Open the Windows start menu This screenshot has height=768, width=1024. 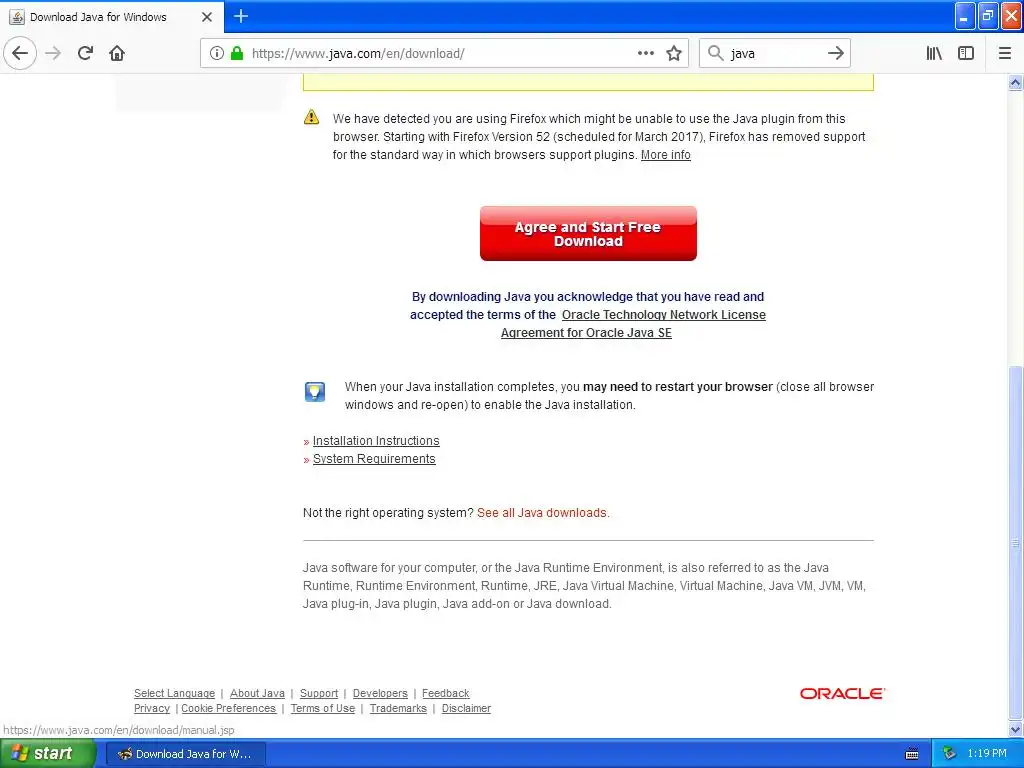[48, 754]
